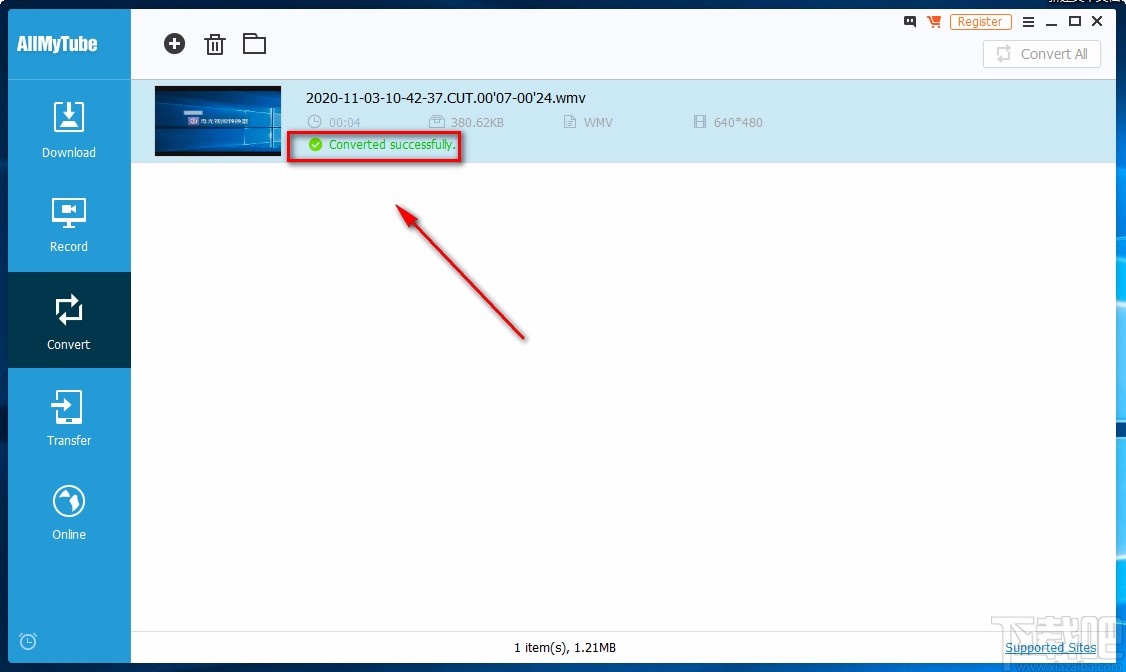The width and height of the screenshot is (1126, 672).
Task: Click the WMV format label
Action: (597, 122)
